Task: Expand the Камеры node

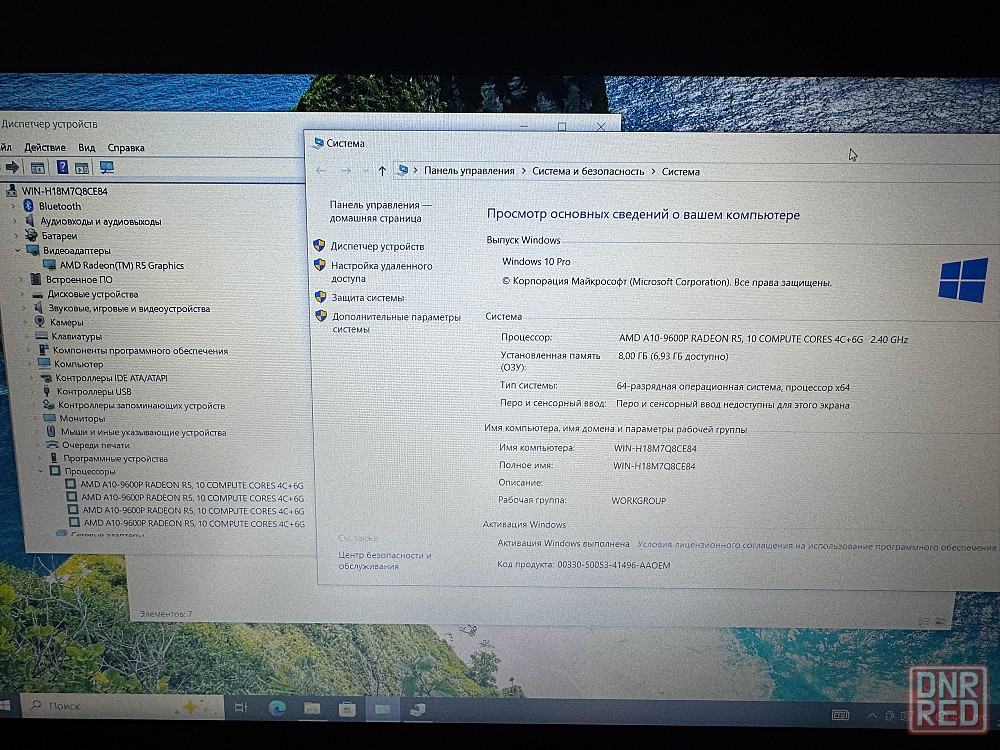Action: [26, 322]
